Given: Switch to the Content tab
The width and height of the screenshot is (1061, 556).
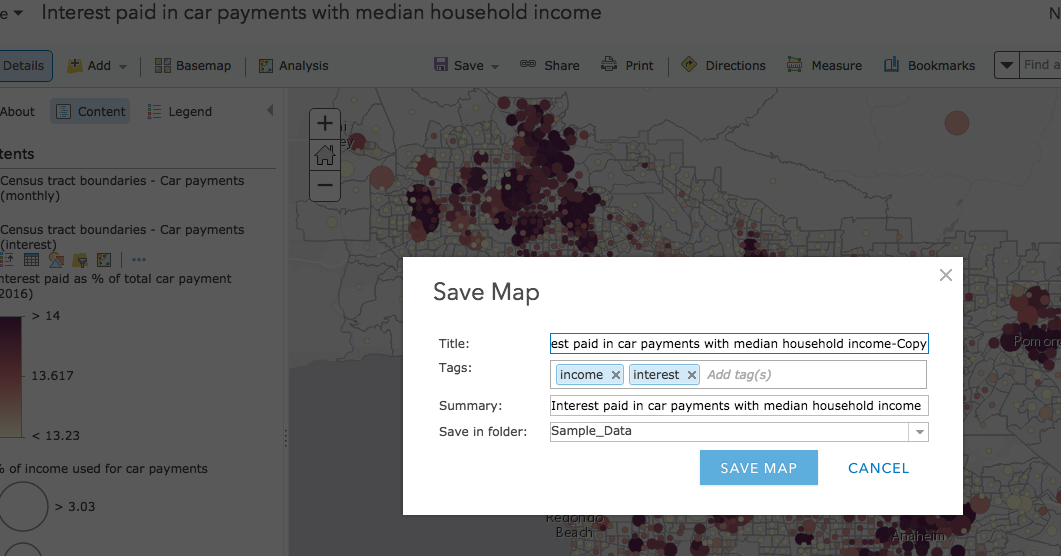Looking at the screenshot, I should tap(91, 112).
